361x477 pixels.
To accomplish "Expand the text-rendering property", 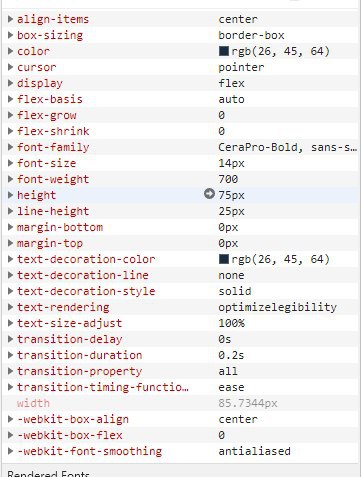I will pyautogui.click(x=10, y=307).
